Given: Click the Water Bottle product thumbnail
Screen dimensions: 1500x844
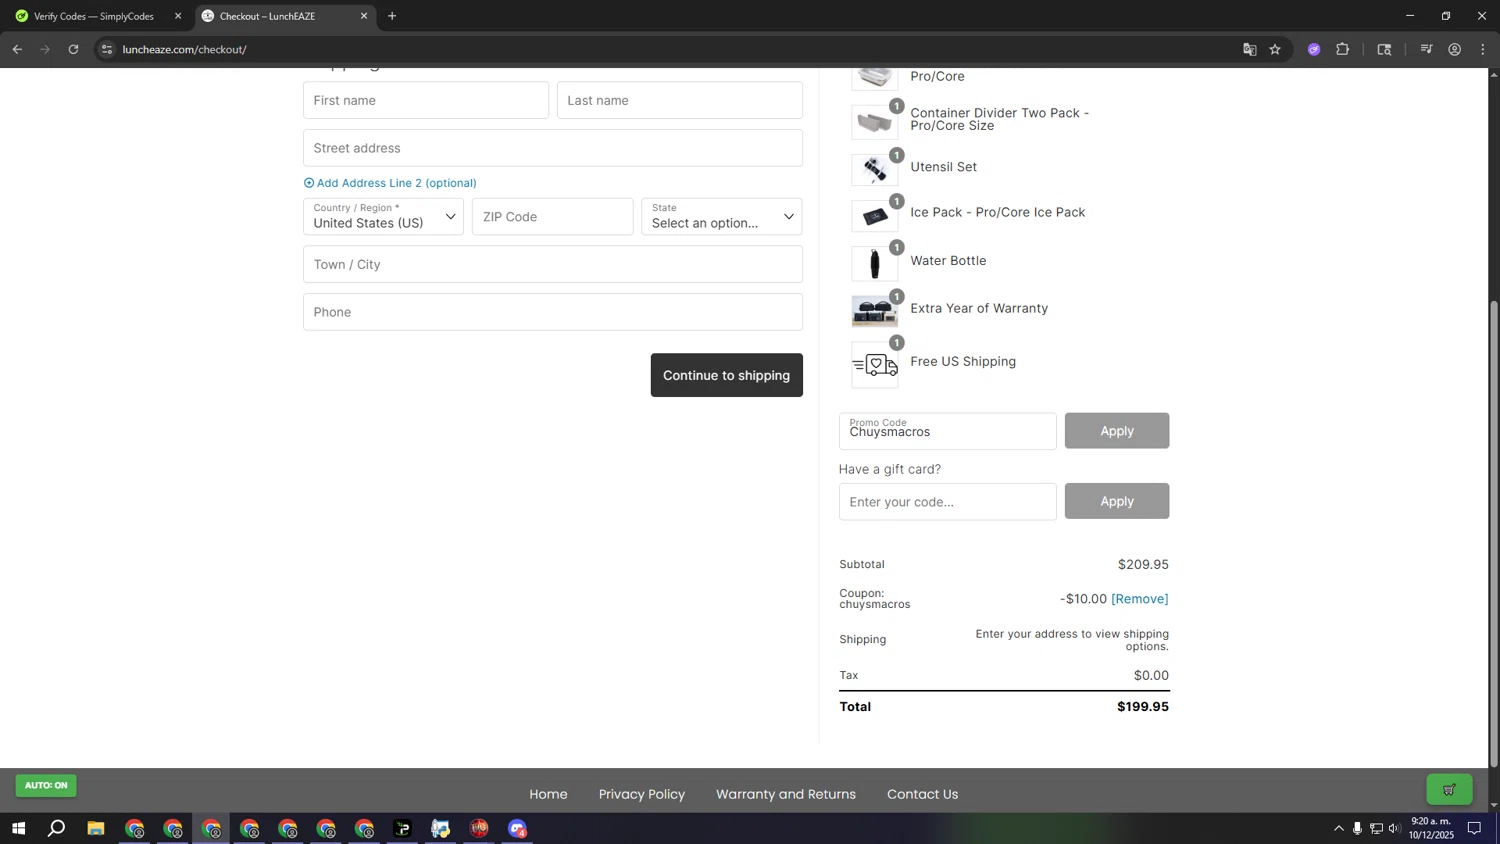Looking at the screenshot, I should point(875,264).
